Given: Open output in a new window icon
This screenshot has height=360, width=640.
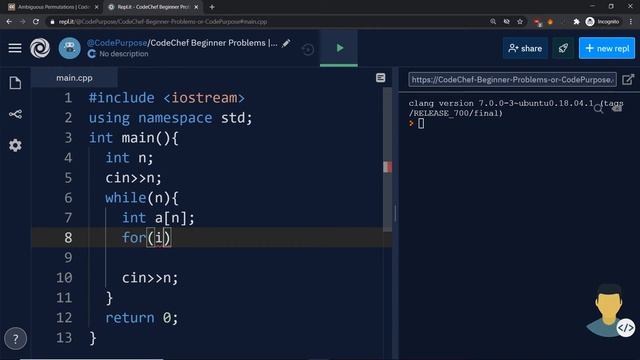Looking at the screenshot, I should point(628,80).
